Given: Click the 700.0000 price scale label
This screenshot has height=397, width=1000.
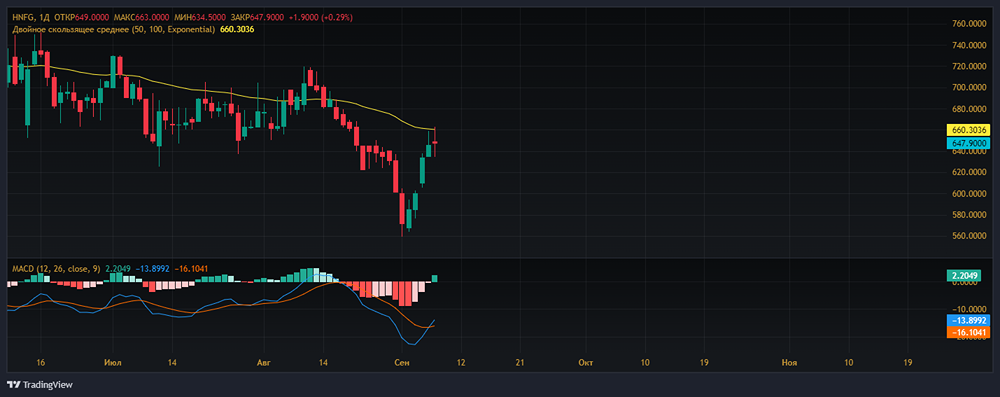Looking at the screenshot, I should [970, 87].
